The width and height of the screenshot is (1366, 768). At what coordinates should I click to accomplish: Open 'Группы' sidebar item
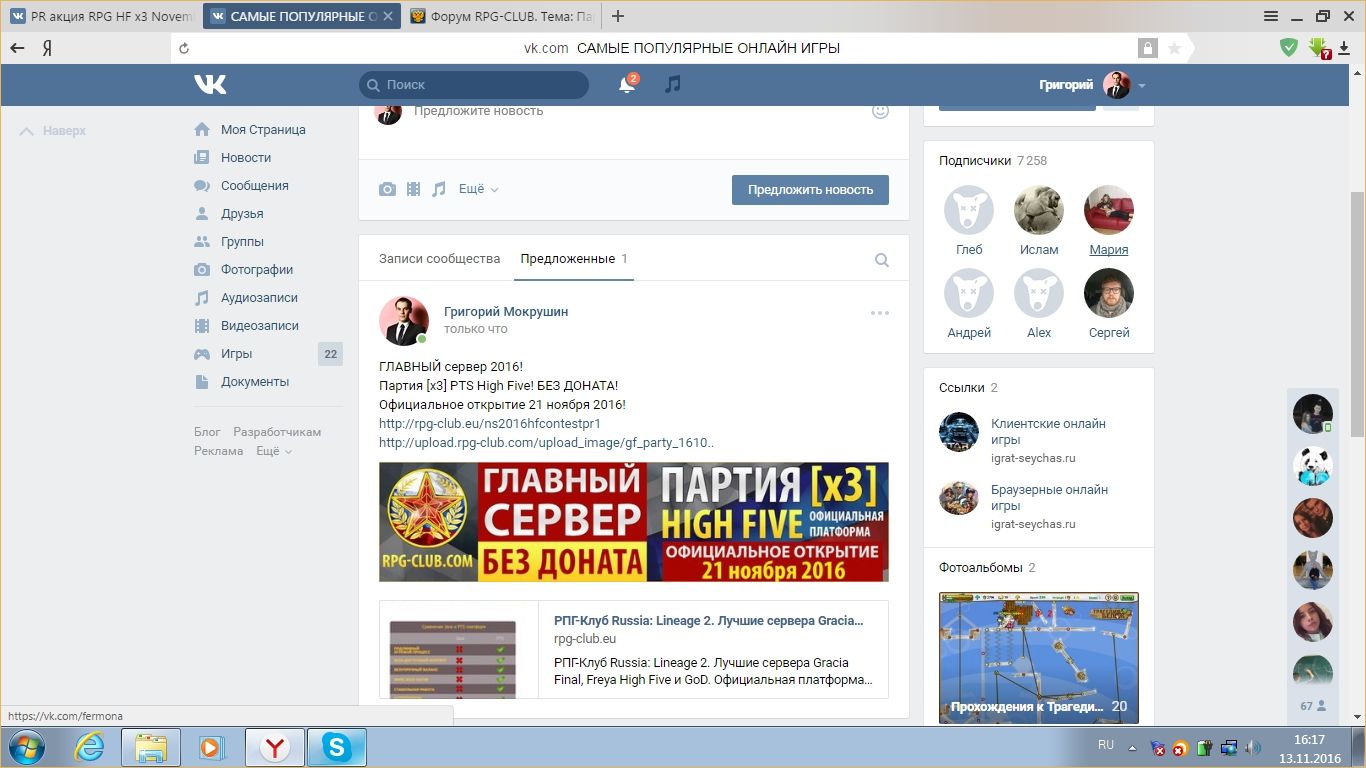click(x=242, y=241)
